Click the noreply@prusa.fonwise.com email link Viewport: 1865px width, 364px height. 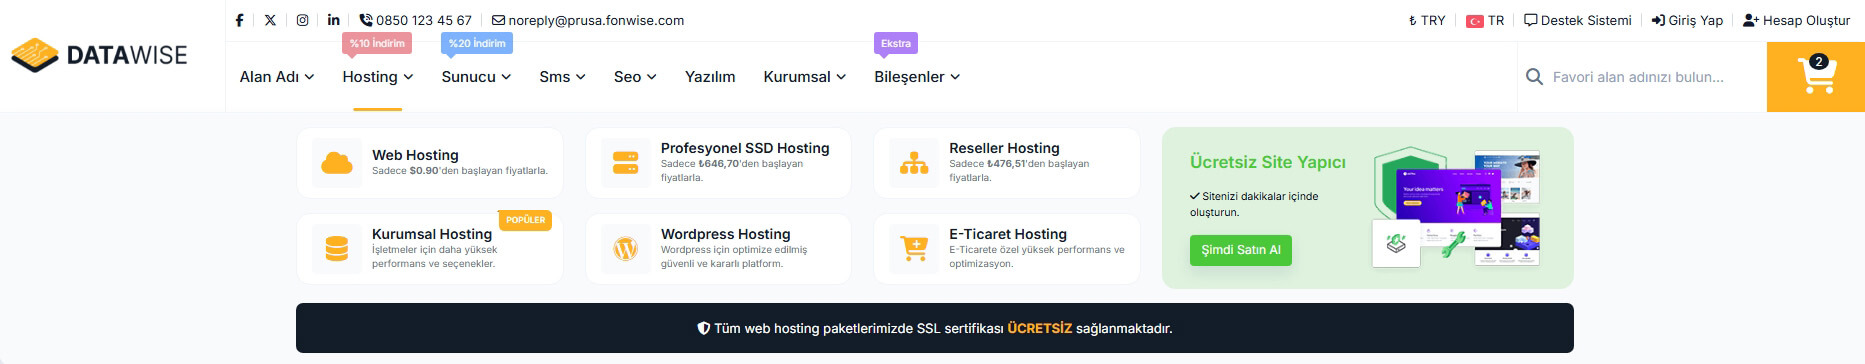click(x=588, y=20)
